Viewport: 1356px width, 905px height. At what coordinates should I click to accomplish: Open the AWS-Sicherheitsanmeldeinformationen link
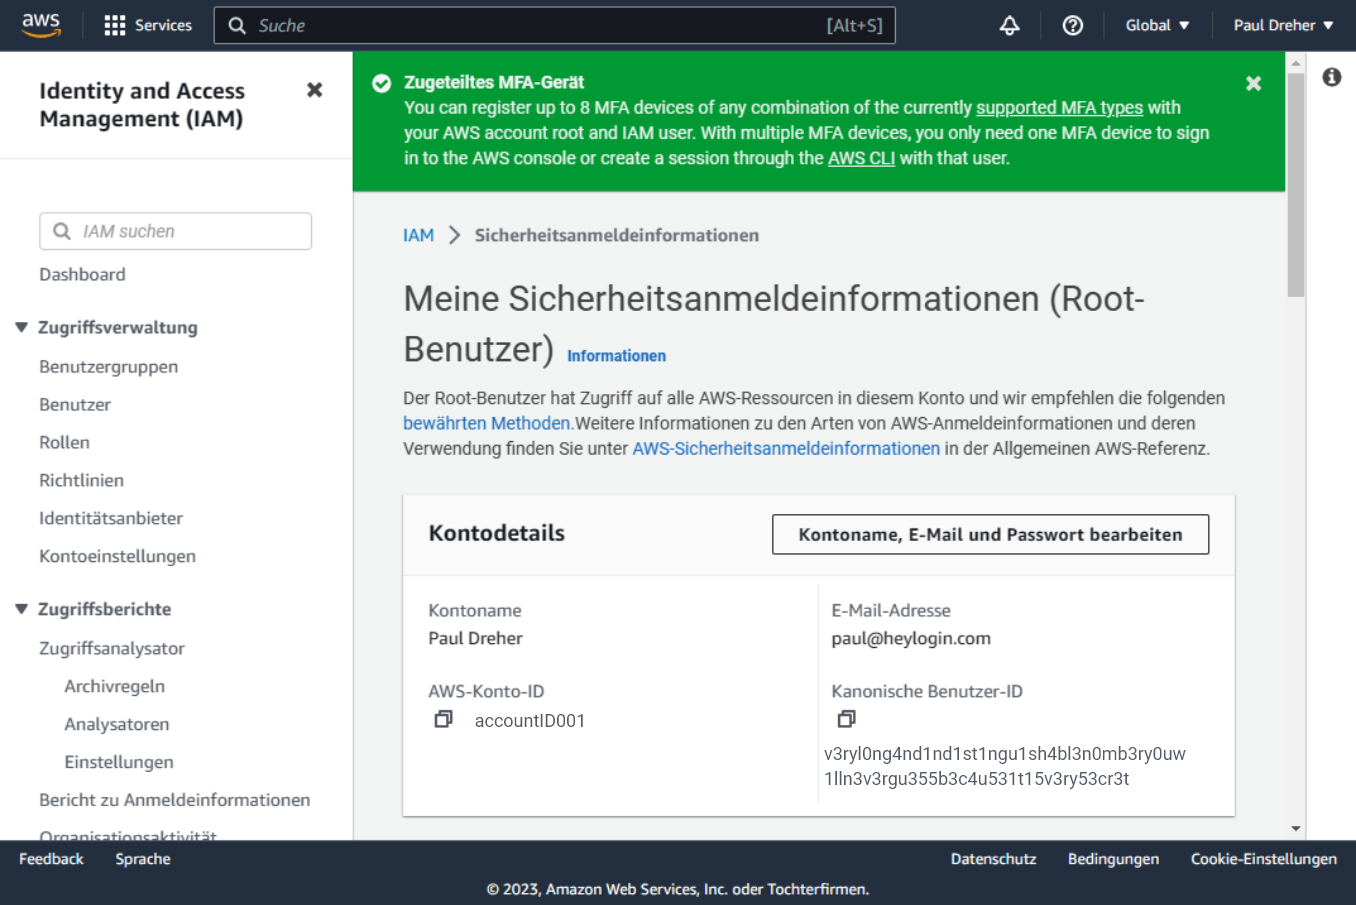786,449
